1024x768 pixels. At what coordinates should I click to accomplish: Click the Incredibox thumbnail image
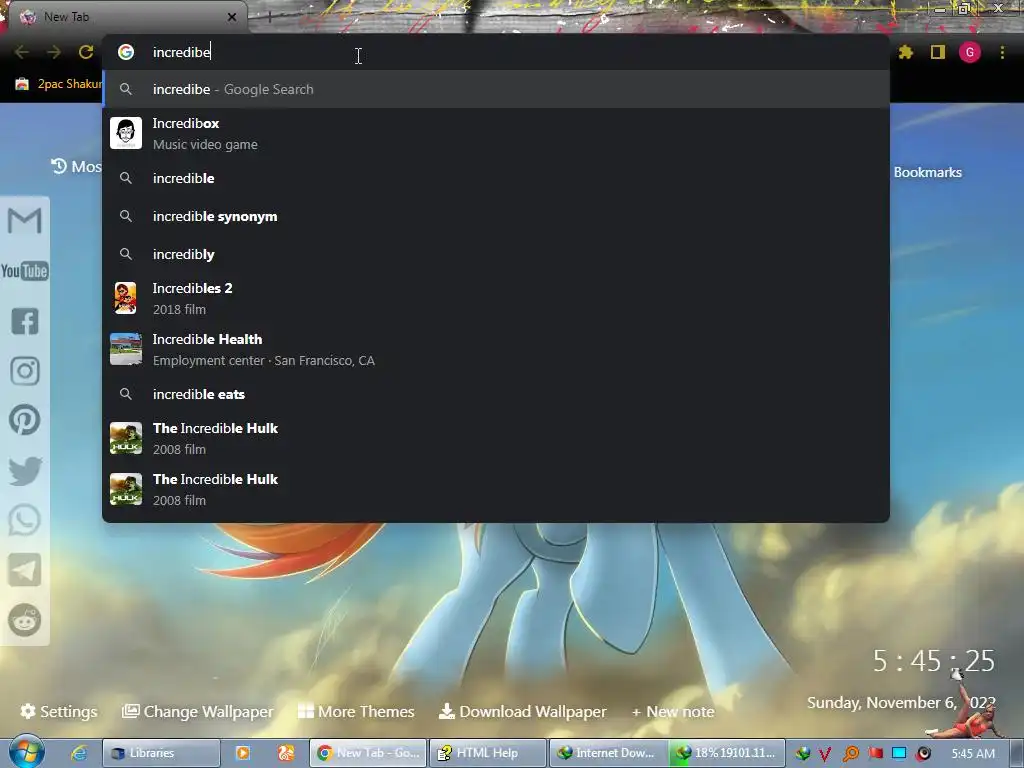point(126,133)
